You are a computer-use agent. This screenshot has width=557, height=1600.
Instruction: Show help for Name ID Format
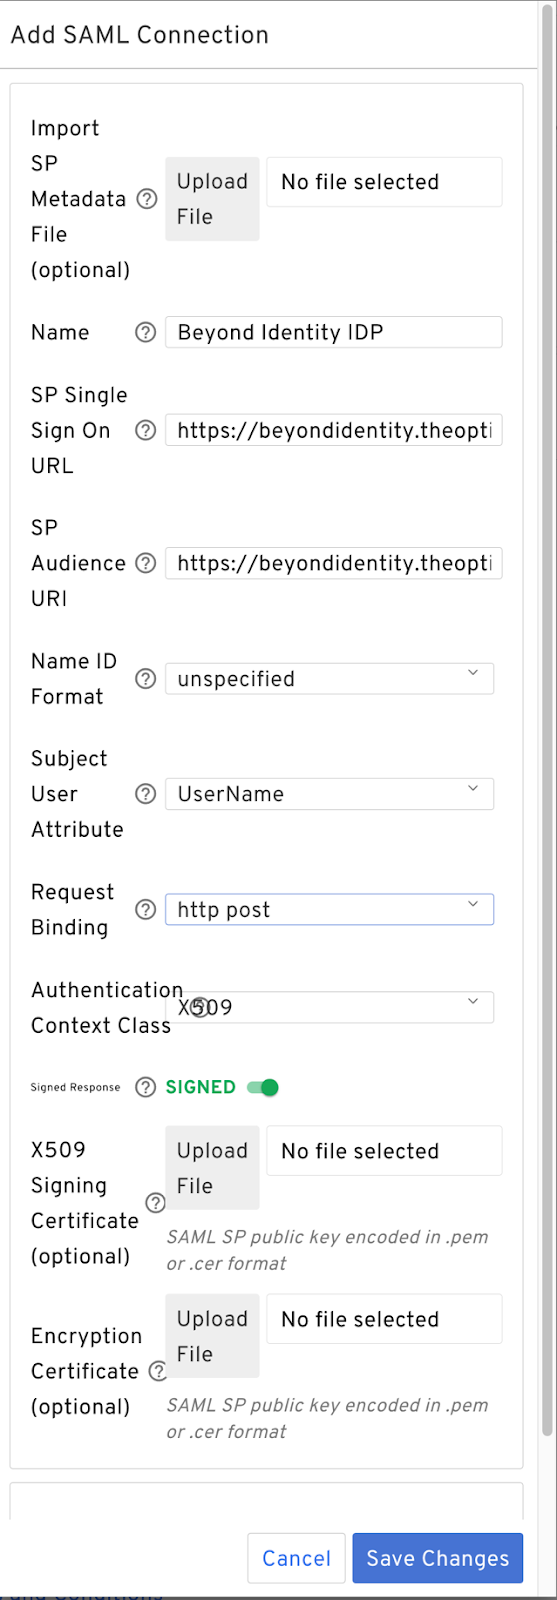click(x=146, y=679)
